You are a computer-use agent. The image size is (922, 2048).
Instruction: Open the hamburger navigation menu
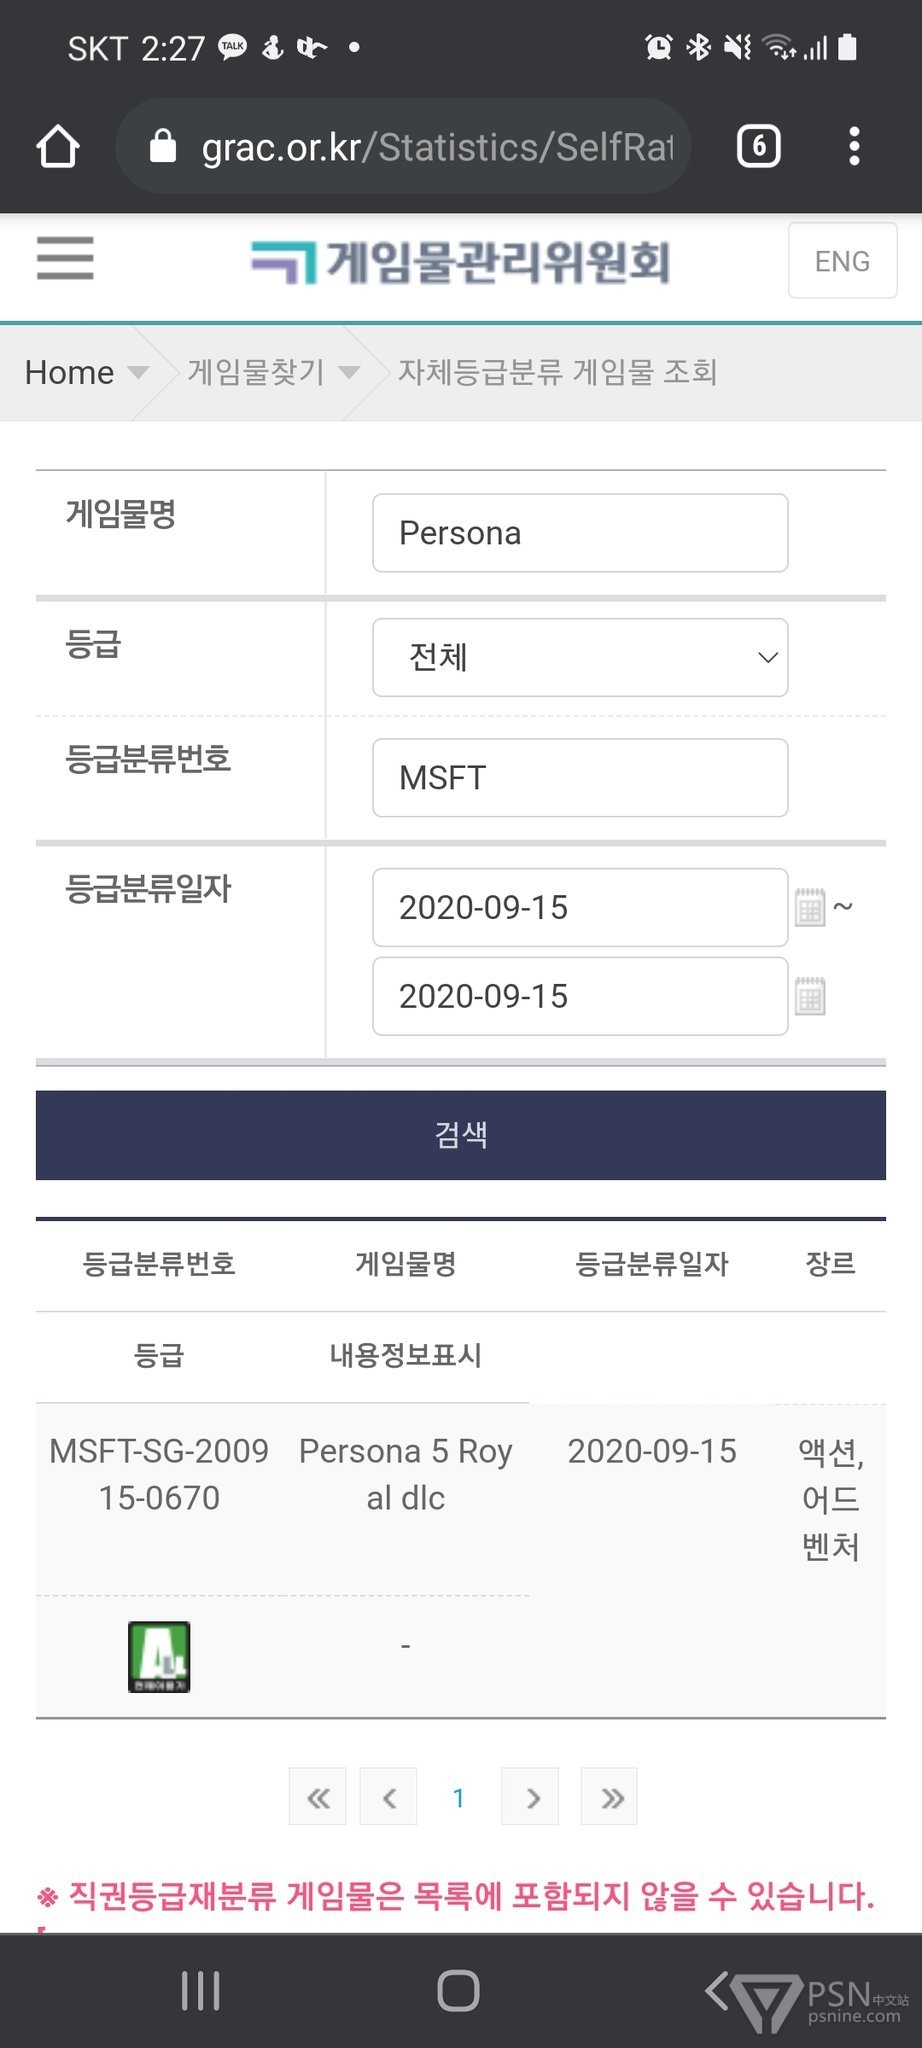tap(65, 258)
